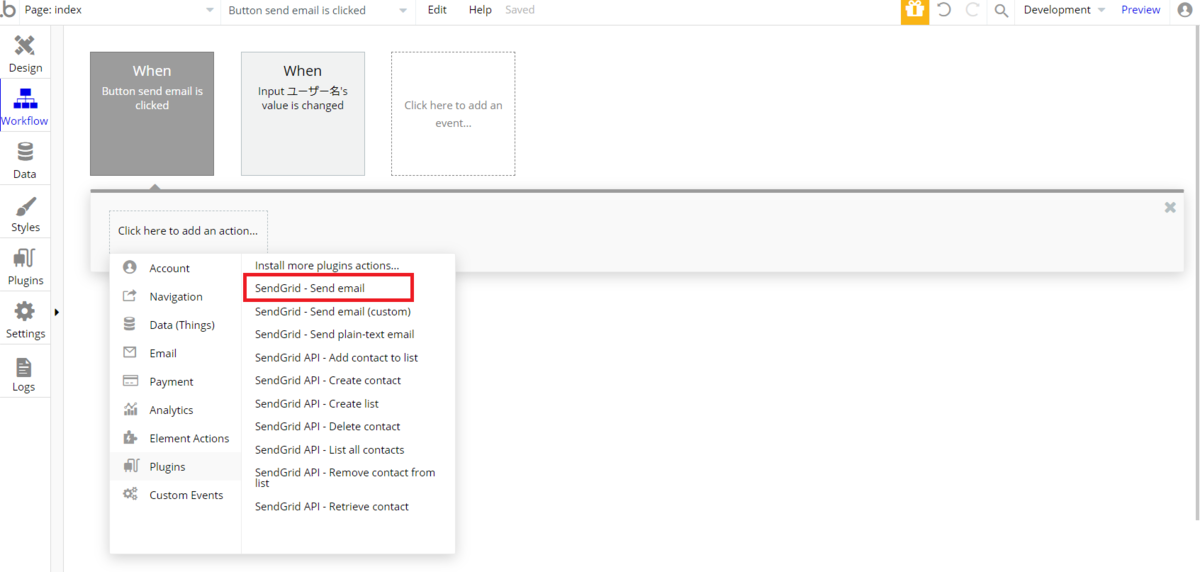Open the Help menu

pos(480,10)
